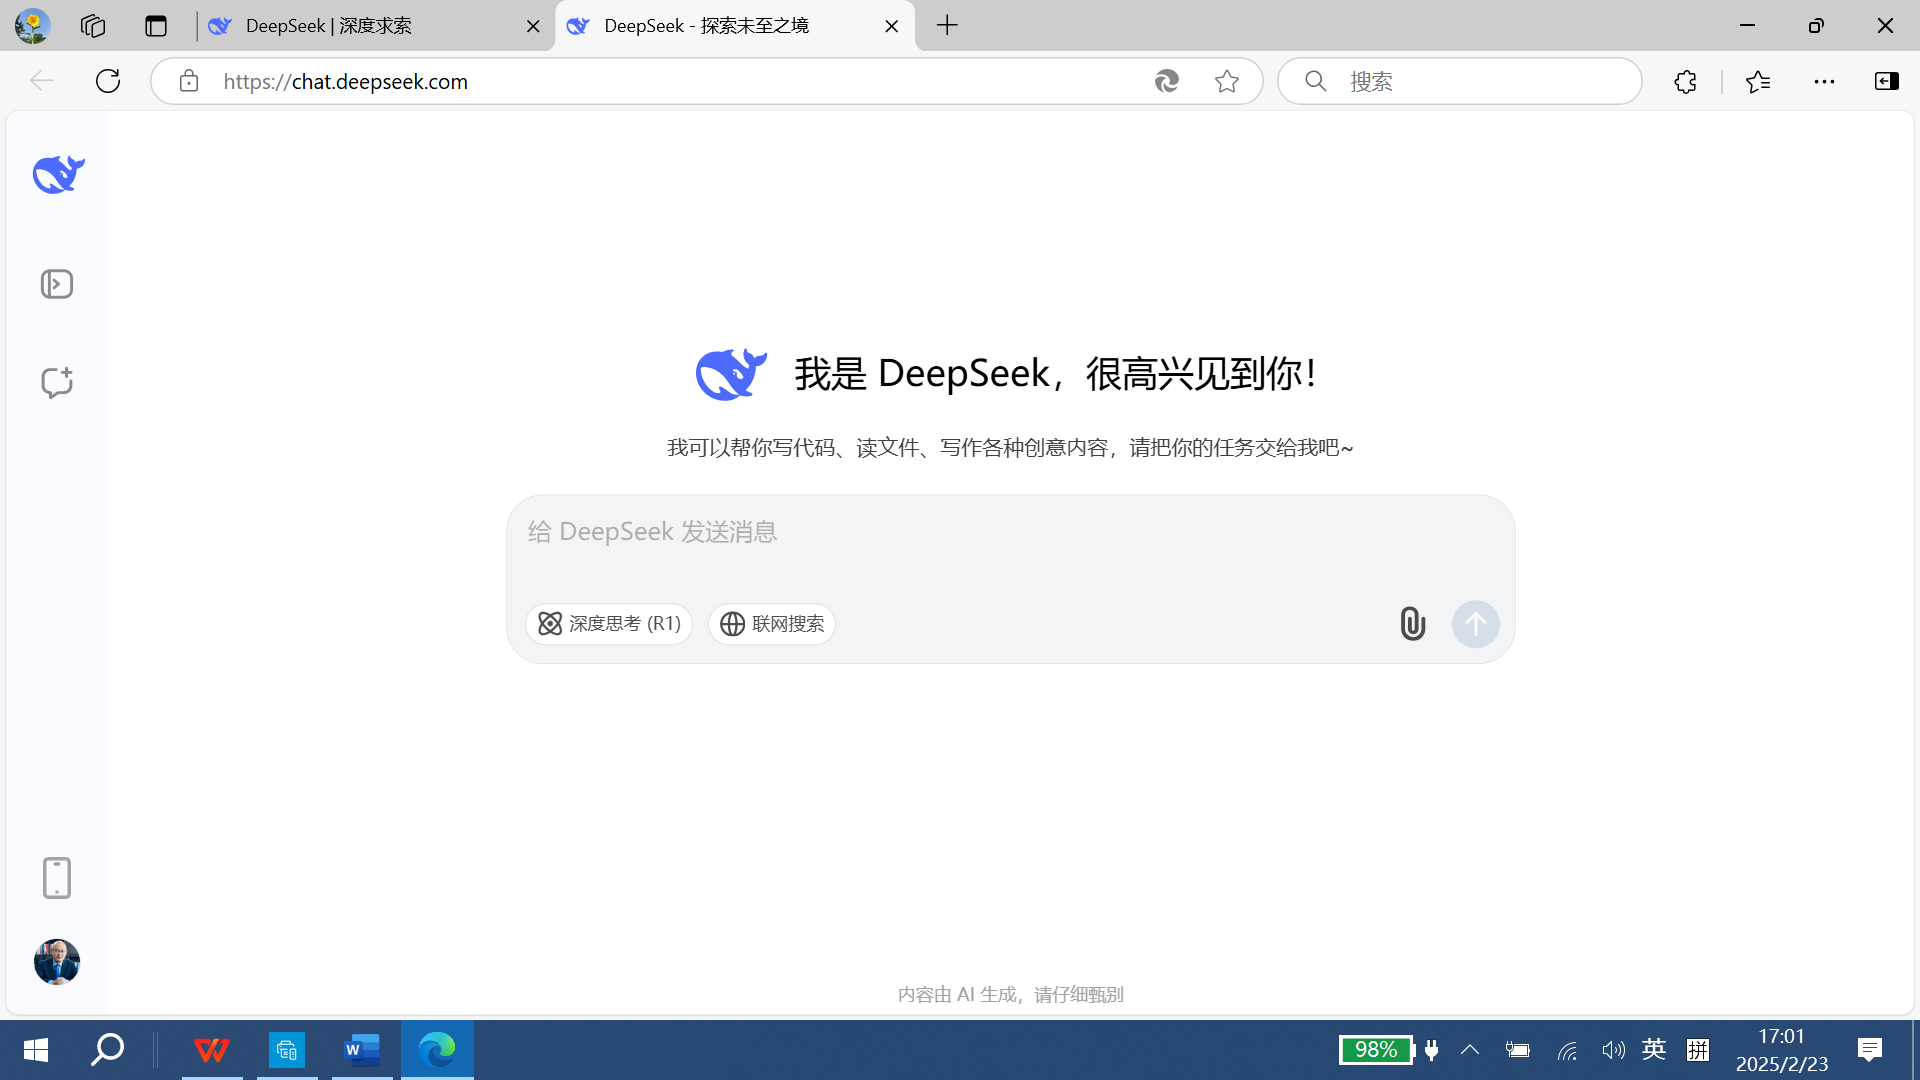The height and width of the screenshot is (1080, 1920).
Task: Open the notification center icon
Action: click(x=1870, y=1050)
